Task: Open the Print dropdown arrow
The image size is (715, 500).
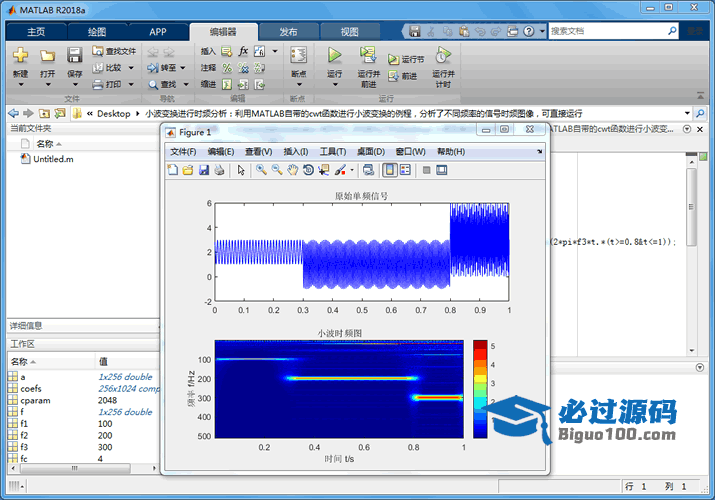Action: pyautogui.click(x=131, y=84)
